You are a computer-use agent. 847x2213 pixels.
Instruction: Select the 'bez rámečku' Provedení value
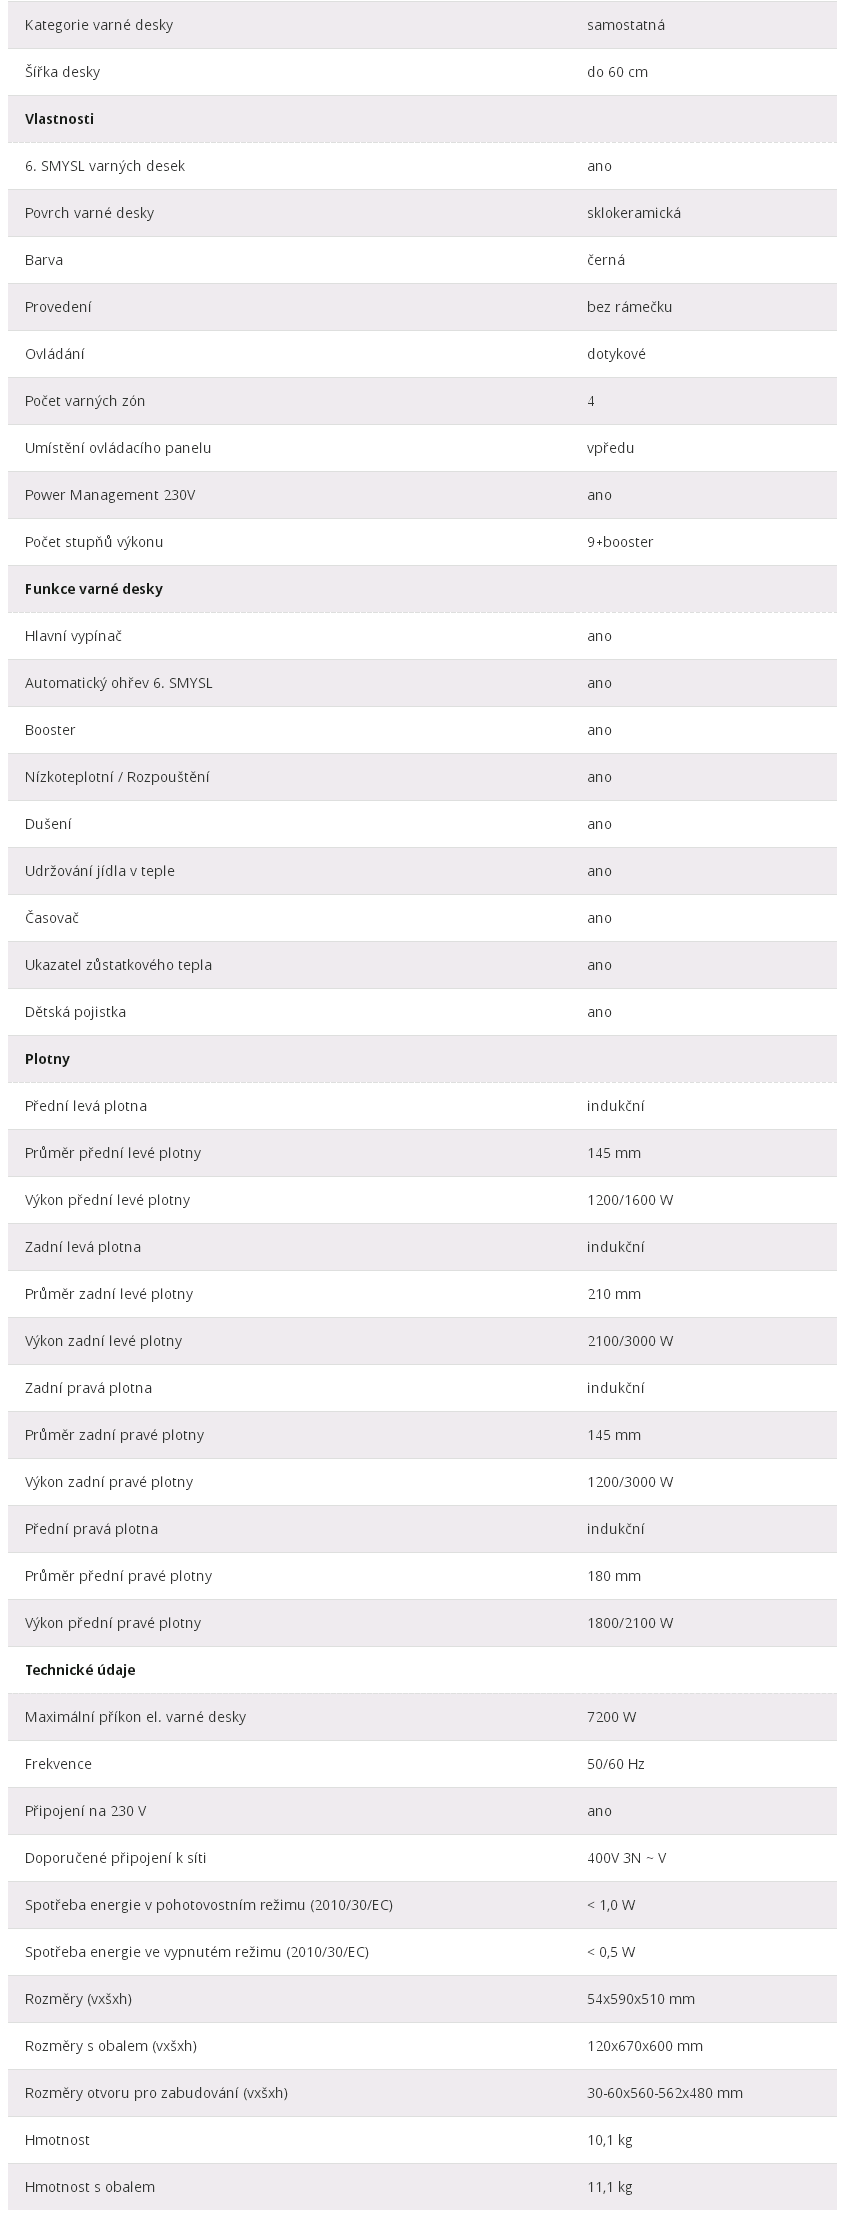click(630, 307)
